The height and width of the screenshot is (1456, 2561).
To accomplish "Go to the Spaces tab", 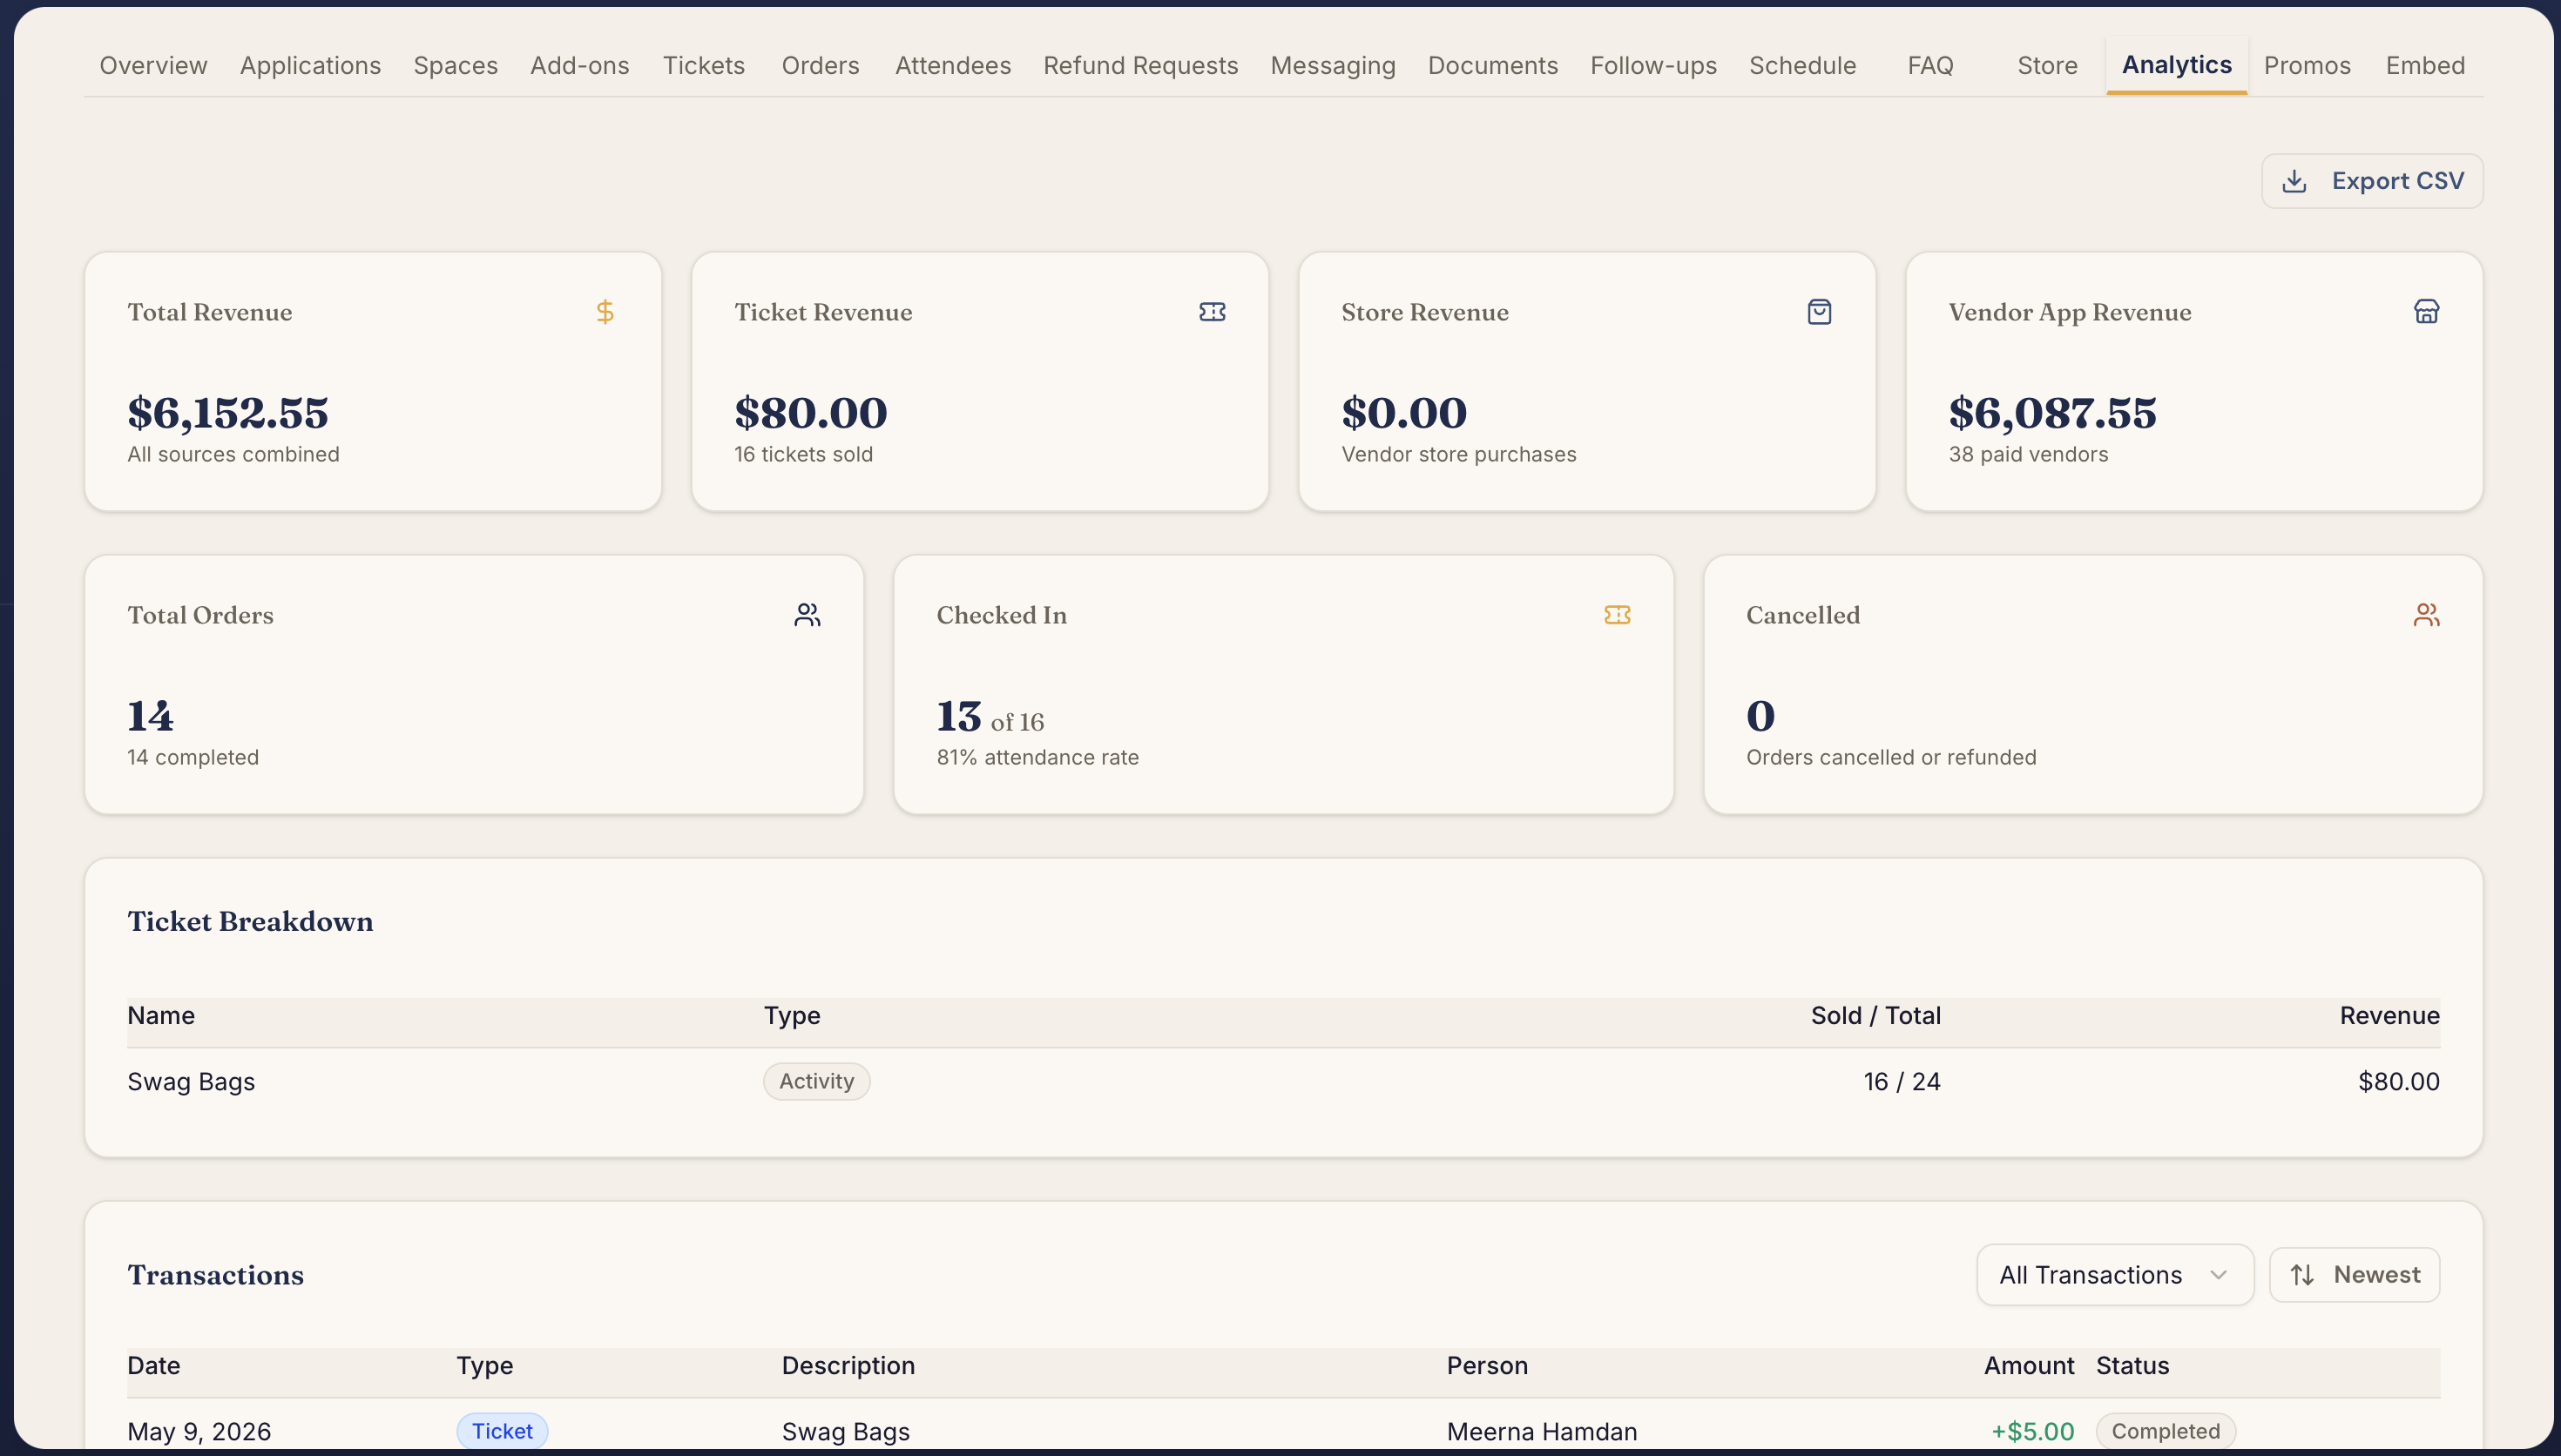I will (x=456, y=66).
